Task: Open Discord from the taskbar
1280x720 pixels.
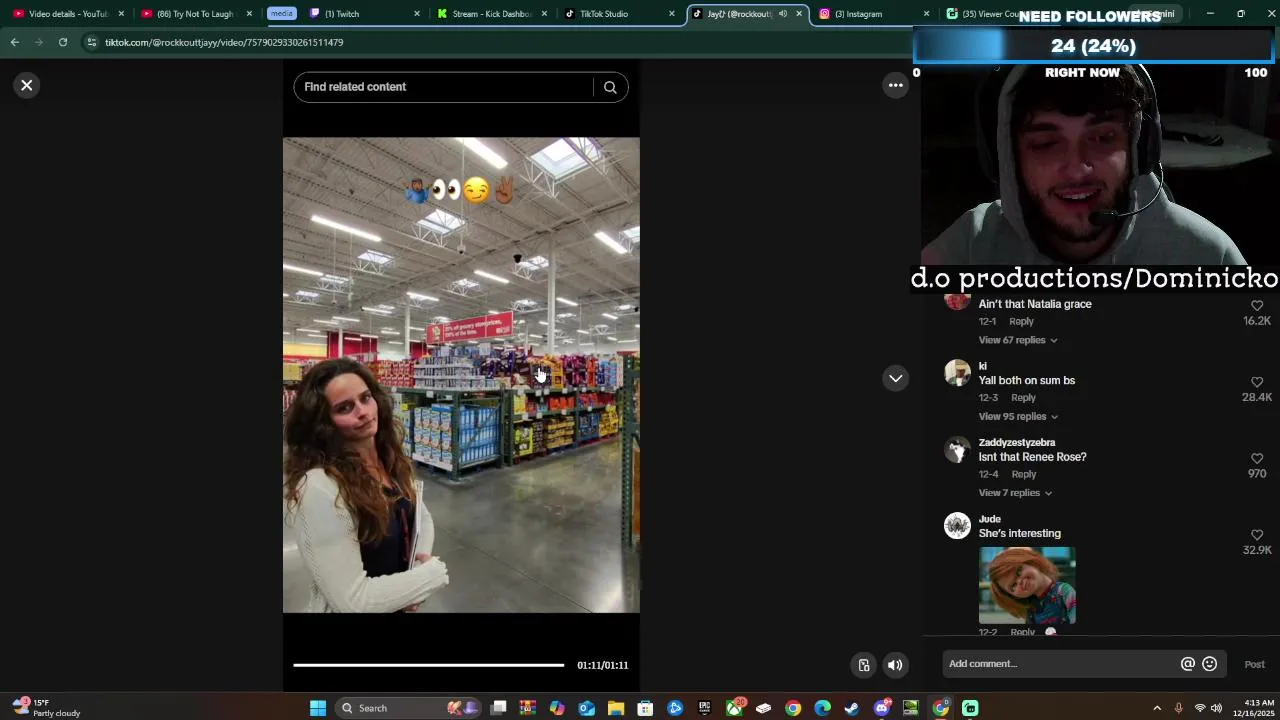Action: pos(881,708)
